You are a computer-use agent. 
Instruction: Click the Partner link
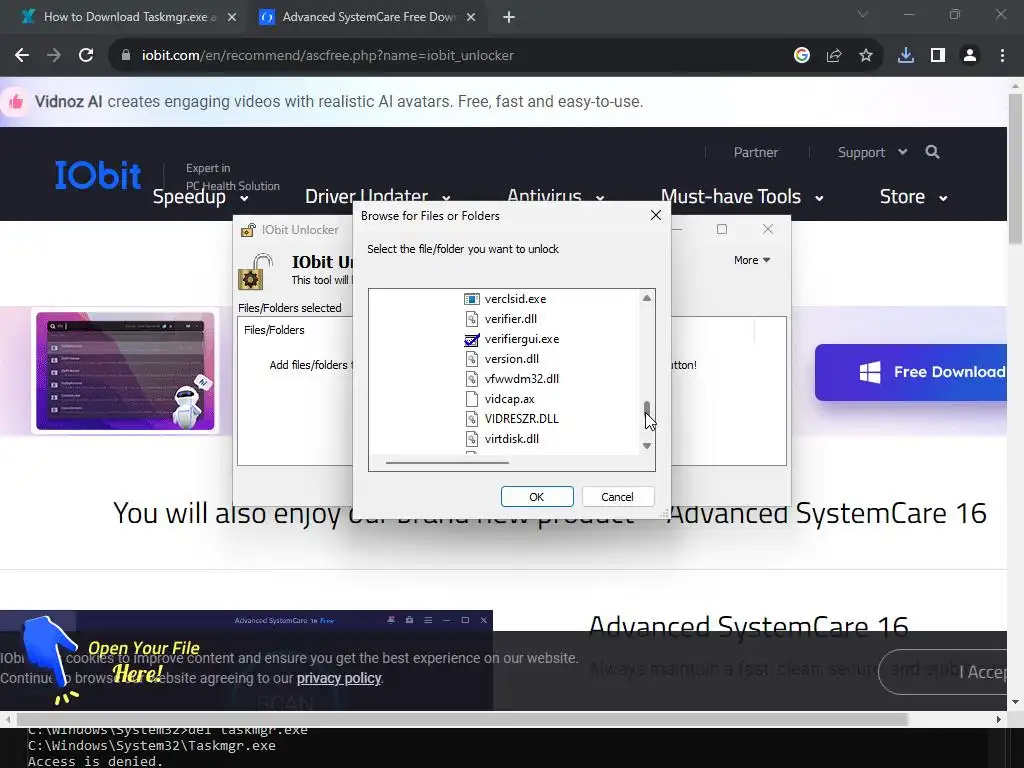[756, 152]
